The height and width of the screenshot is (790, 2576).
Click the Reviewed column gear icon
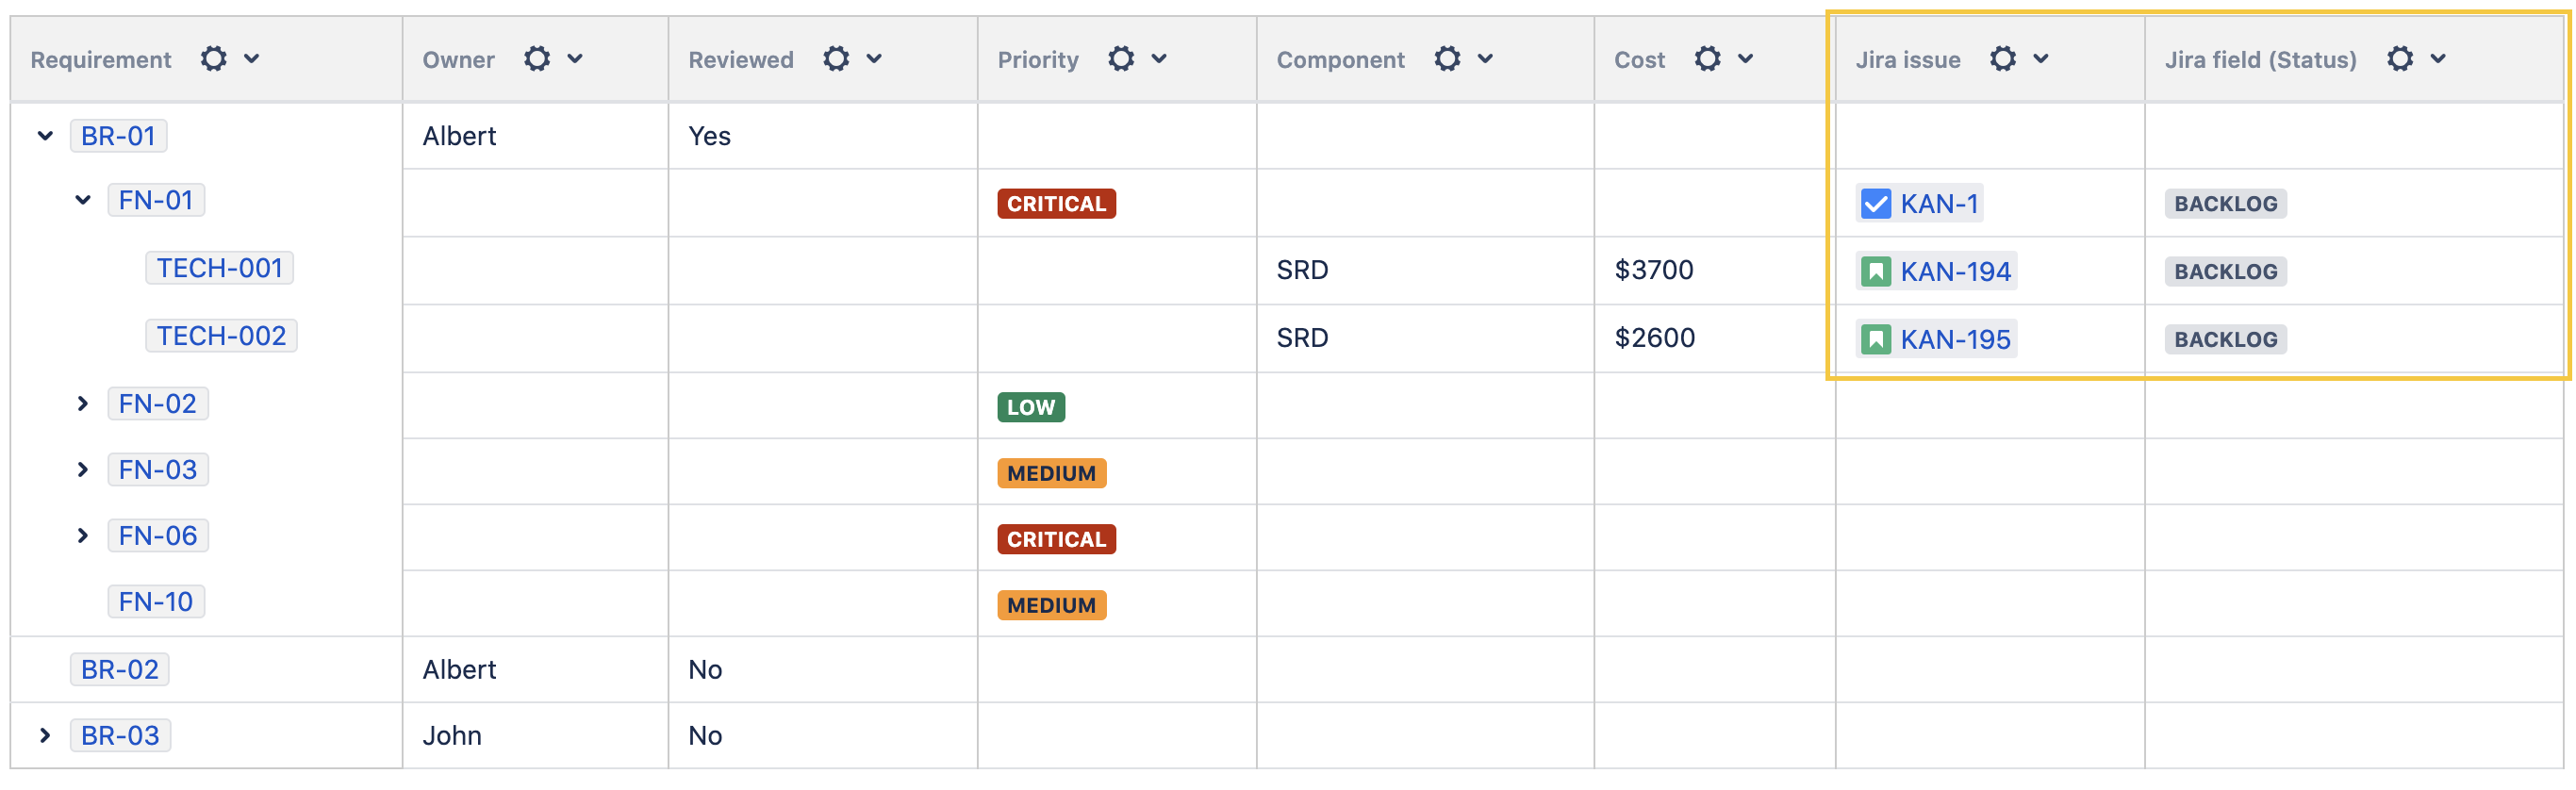[x=836, y=59]
